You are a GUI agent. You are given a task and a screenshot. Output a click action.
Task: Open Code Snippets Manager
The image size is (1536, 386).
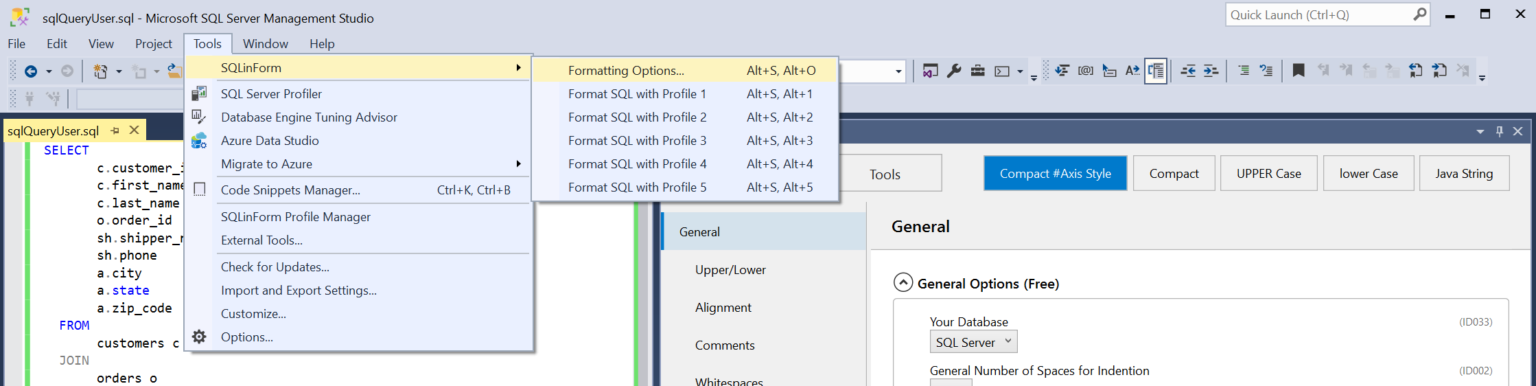tap(357, 190)
